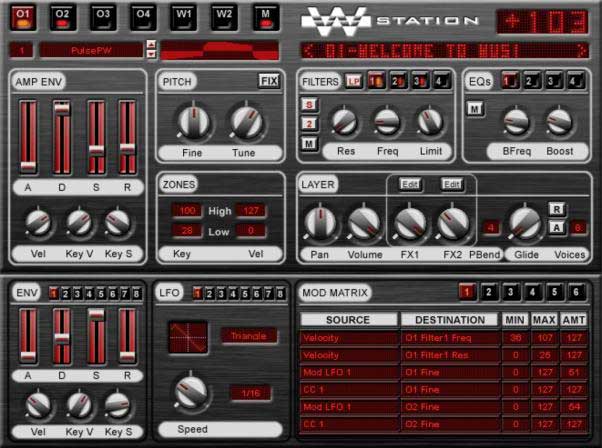Go to previous preset with left arrow
The width and height of the screenshot is (602, 448).
click(x=309, y=50)
